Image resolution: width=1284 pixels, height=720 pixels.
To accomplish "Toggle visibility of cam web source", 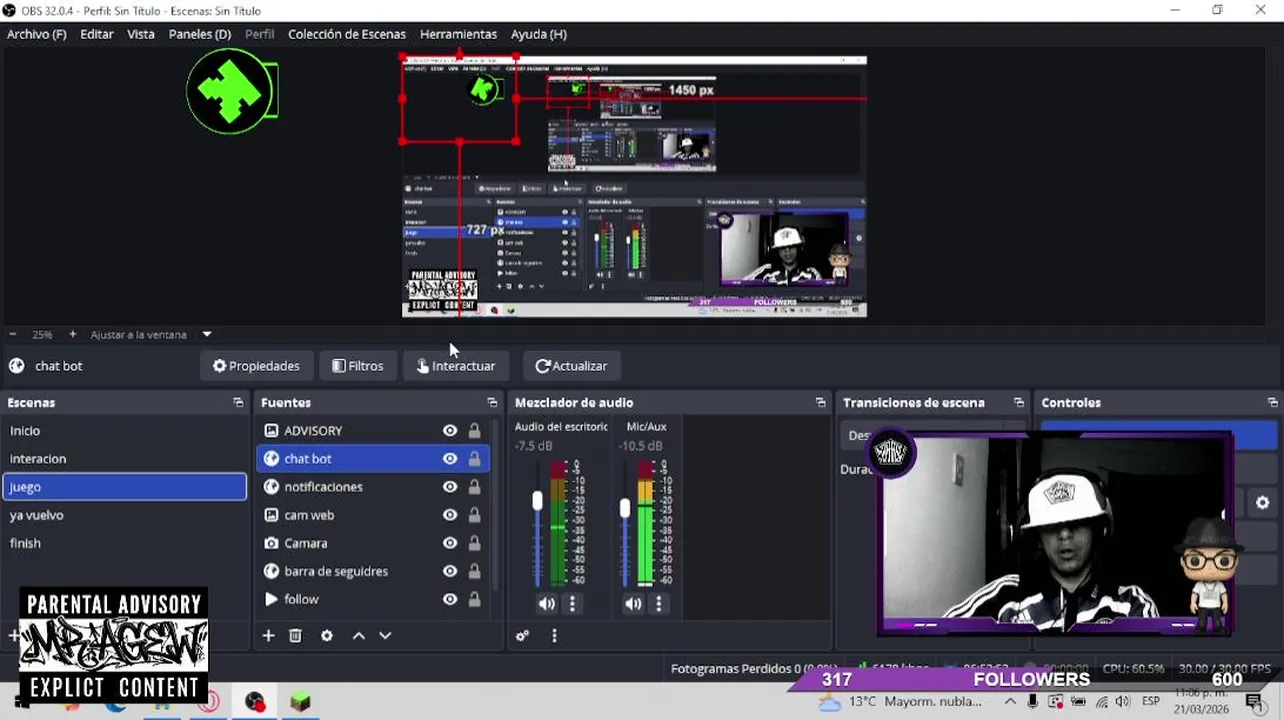I will [450, 515].
